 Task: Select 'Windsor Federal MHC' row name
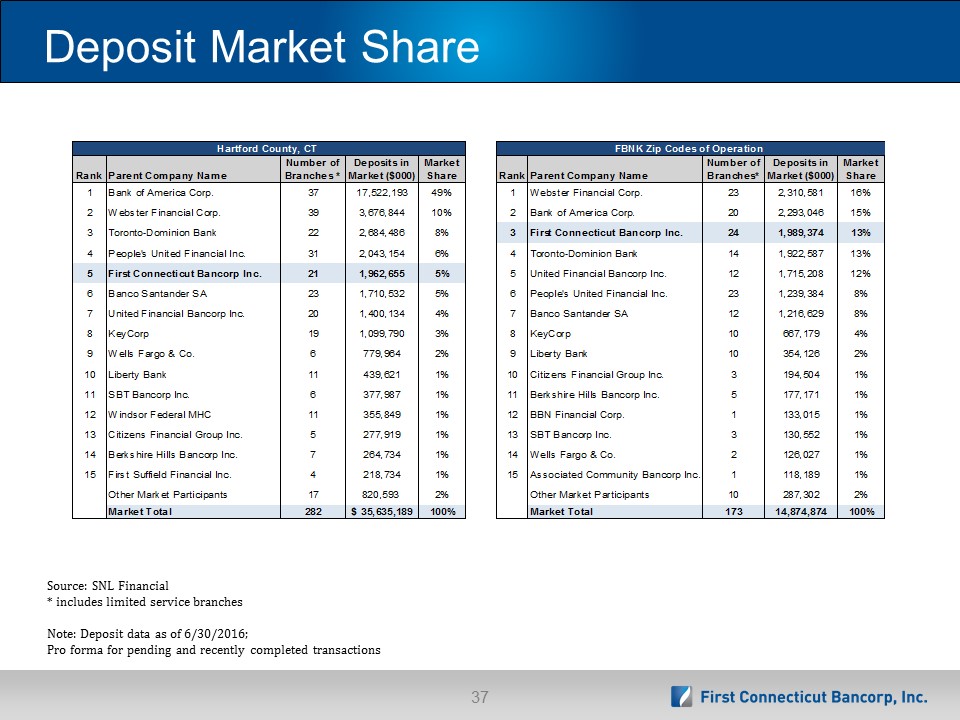click(159, 414)
